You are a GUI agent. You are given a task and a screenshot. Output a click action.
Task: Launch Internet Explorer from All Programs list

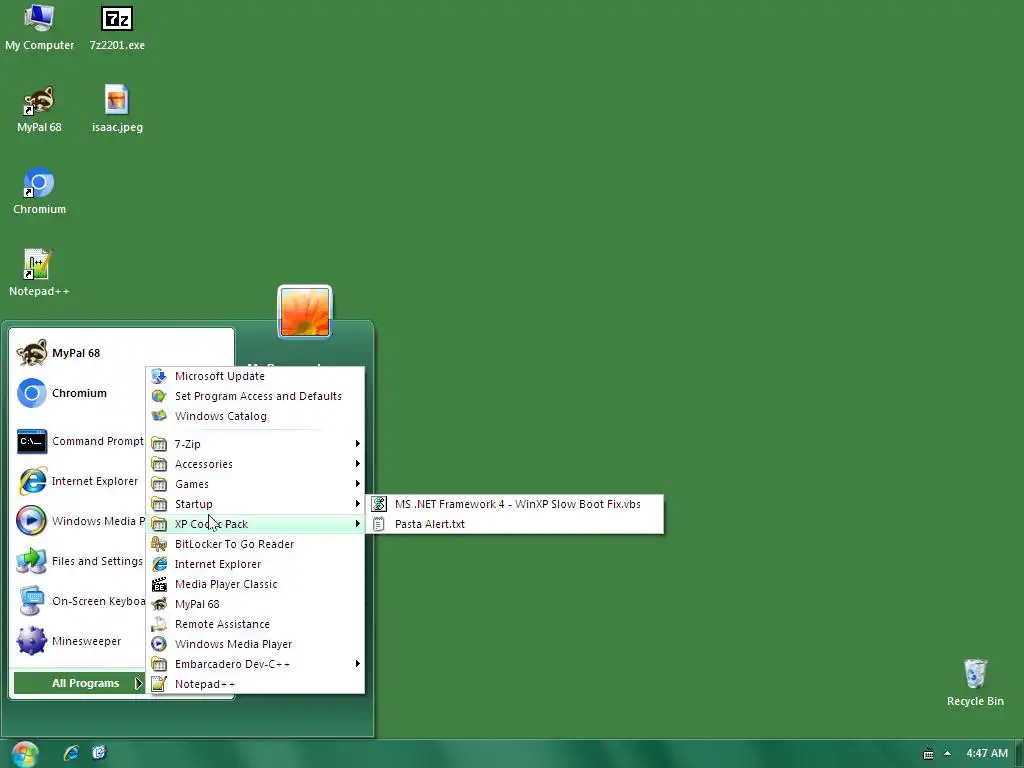click(x=255, y=564)
